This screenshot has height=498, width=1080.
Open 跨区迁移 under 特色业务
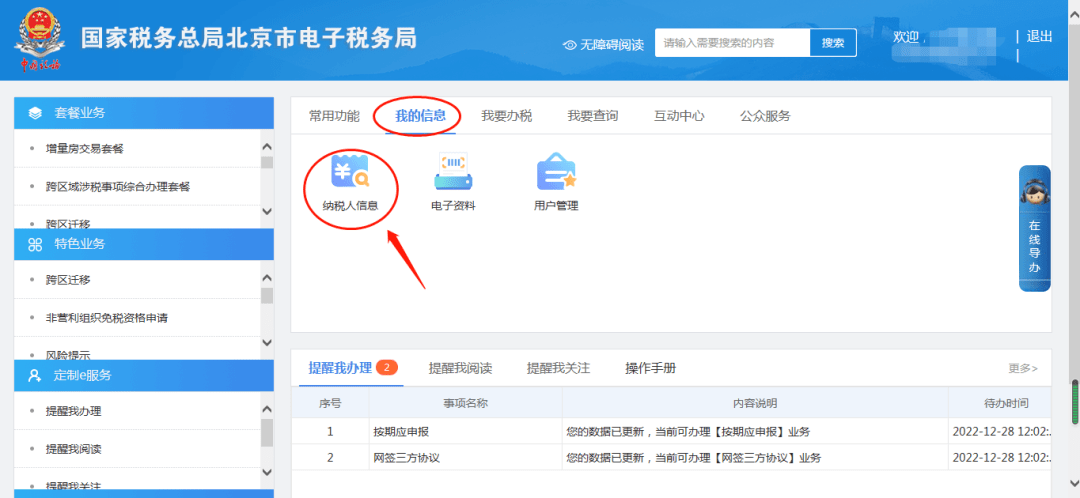[68, 280]
